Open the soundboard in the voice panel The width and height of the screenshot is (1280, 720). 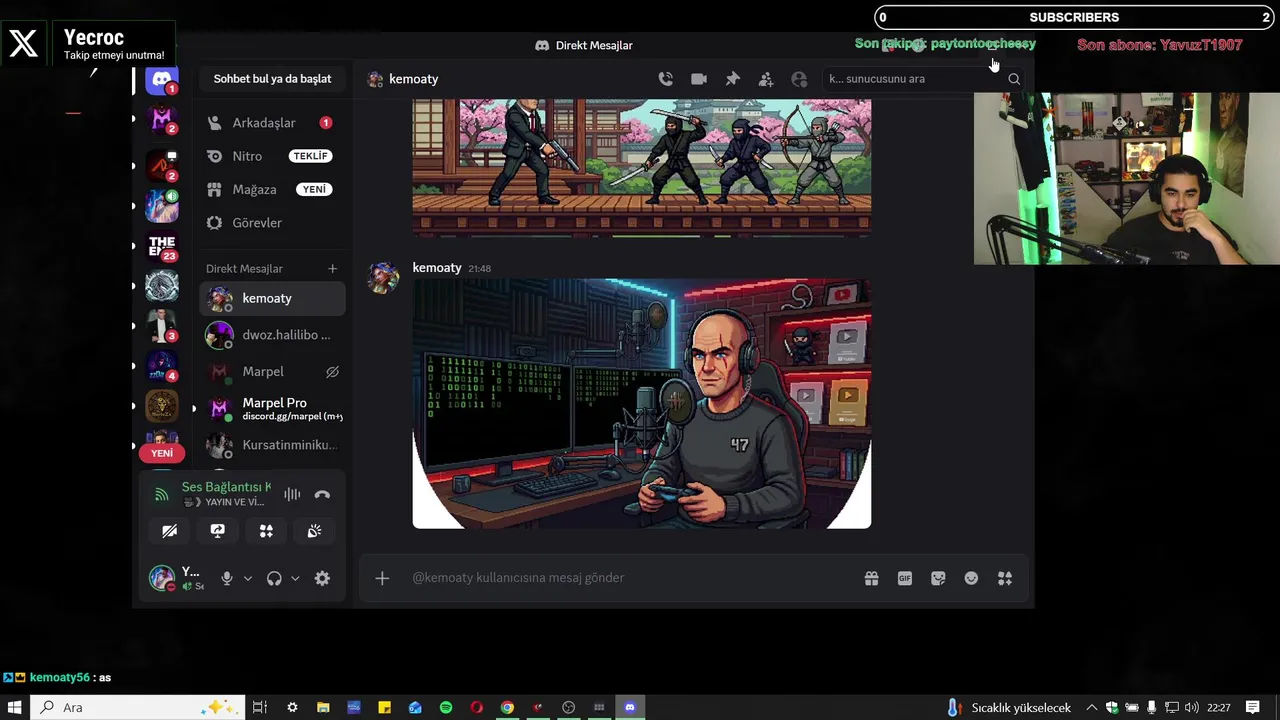(x=314, y=531)
